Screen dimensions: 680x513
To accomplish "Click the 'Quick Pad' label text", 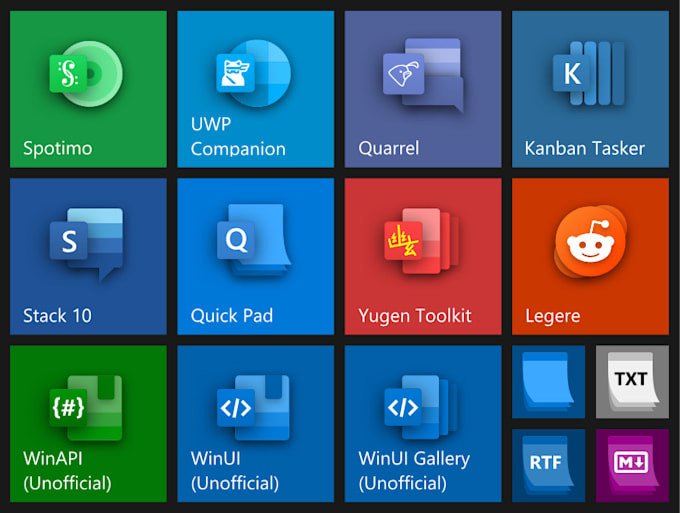I will pos(232,316).
